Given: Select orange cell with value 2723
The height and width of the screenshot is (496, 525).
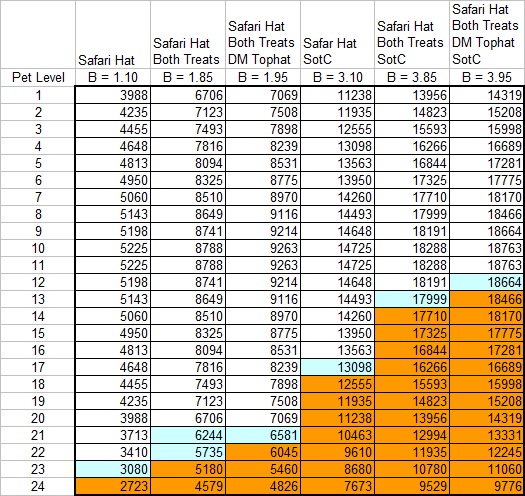Looking at the screenshot, I should [x=113, y=486].
